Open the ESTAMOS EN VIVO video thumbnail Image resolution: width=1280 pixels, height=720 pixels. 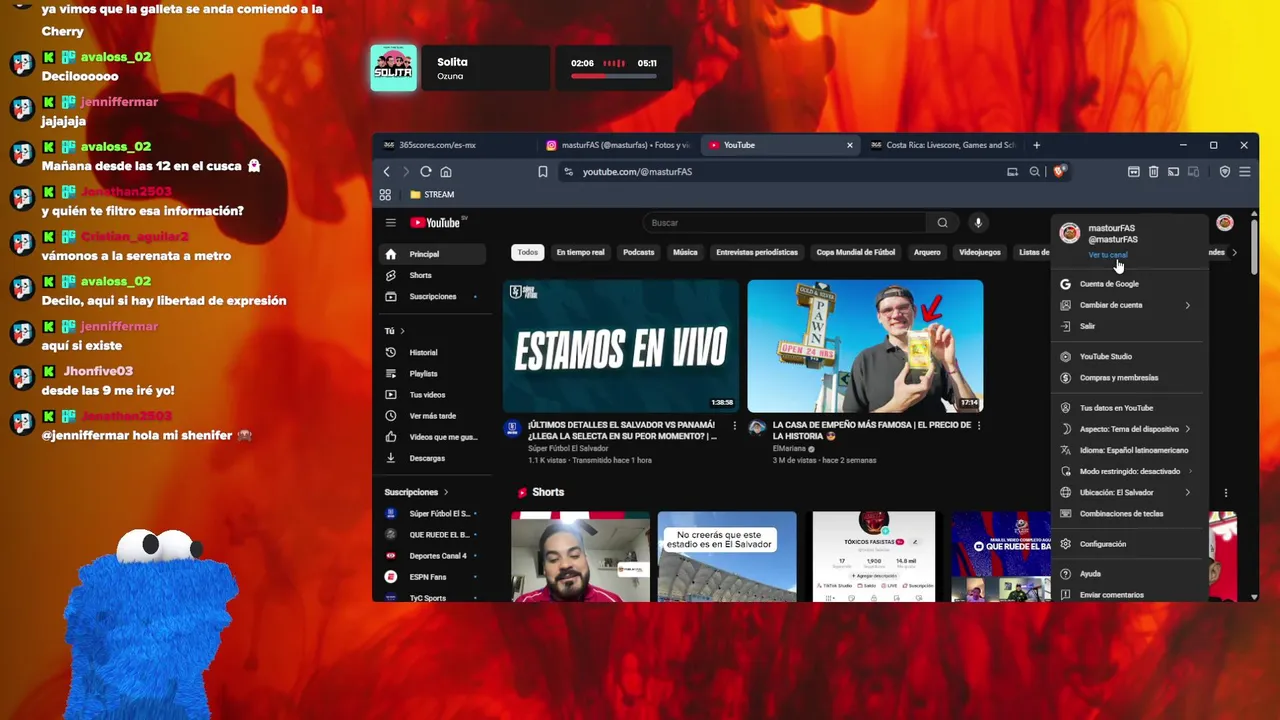pos(620,346)
